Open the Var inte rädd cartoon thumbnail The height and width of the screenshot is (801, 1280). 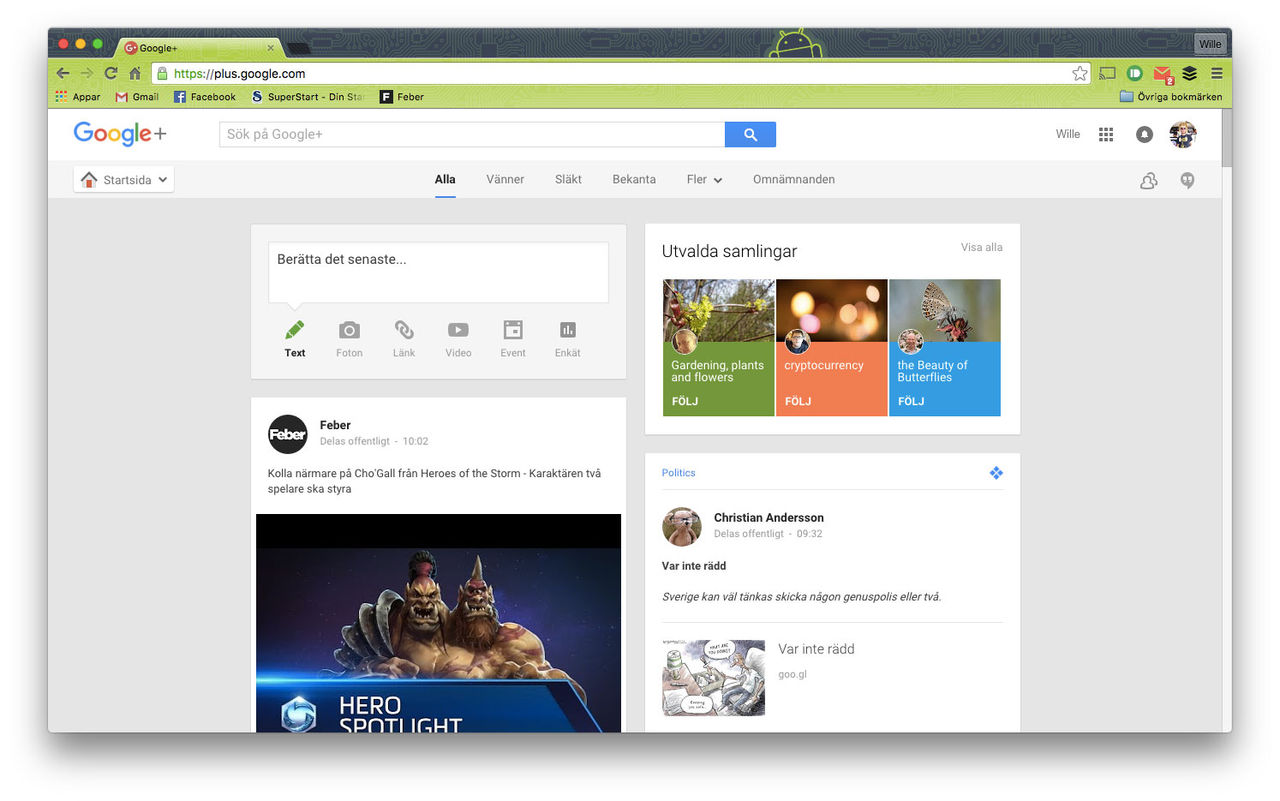[713, 678]
